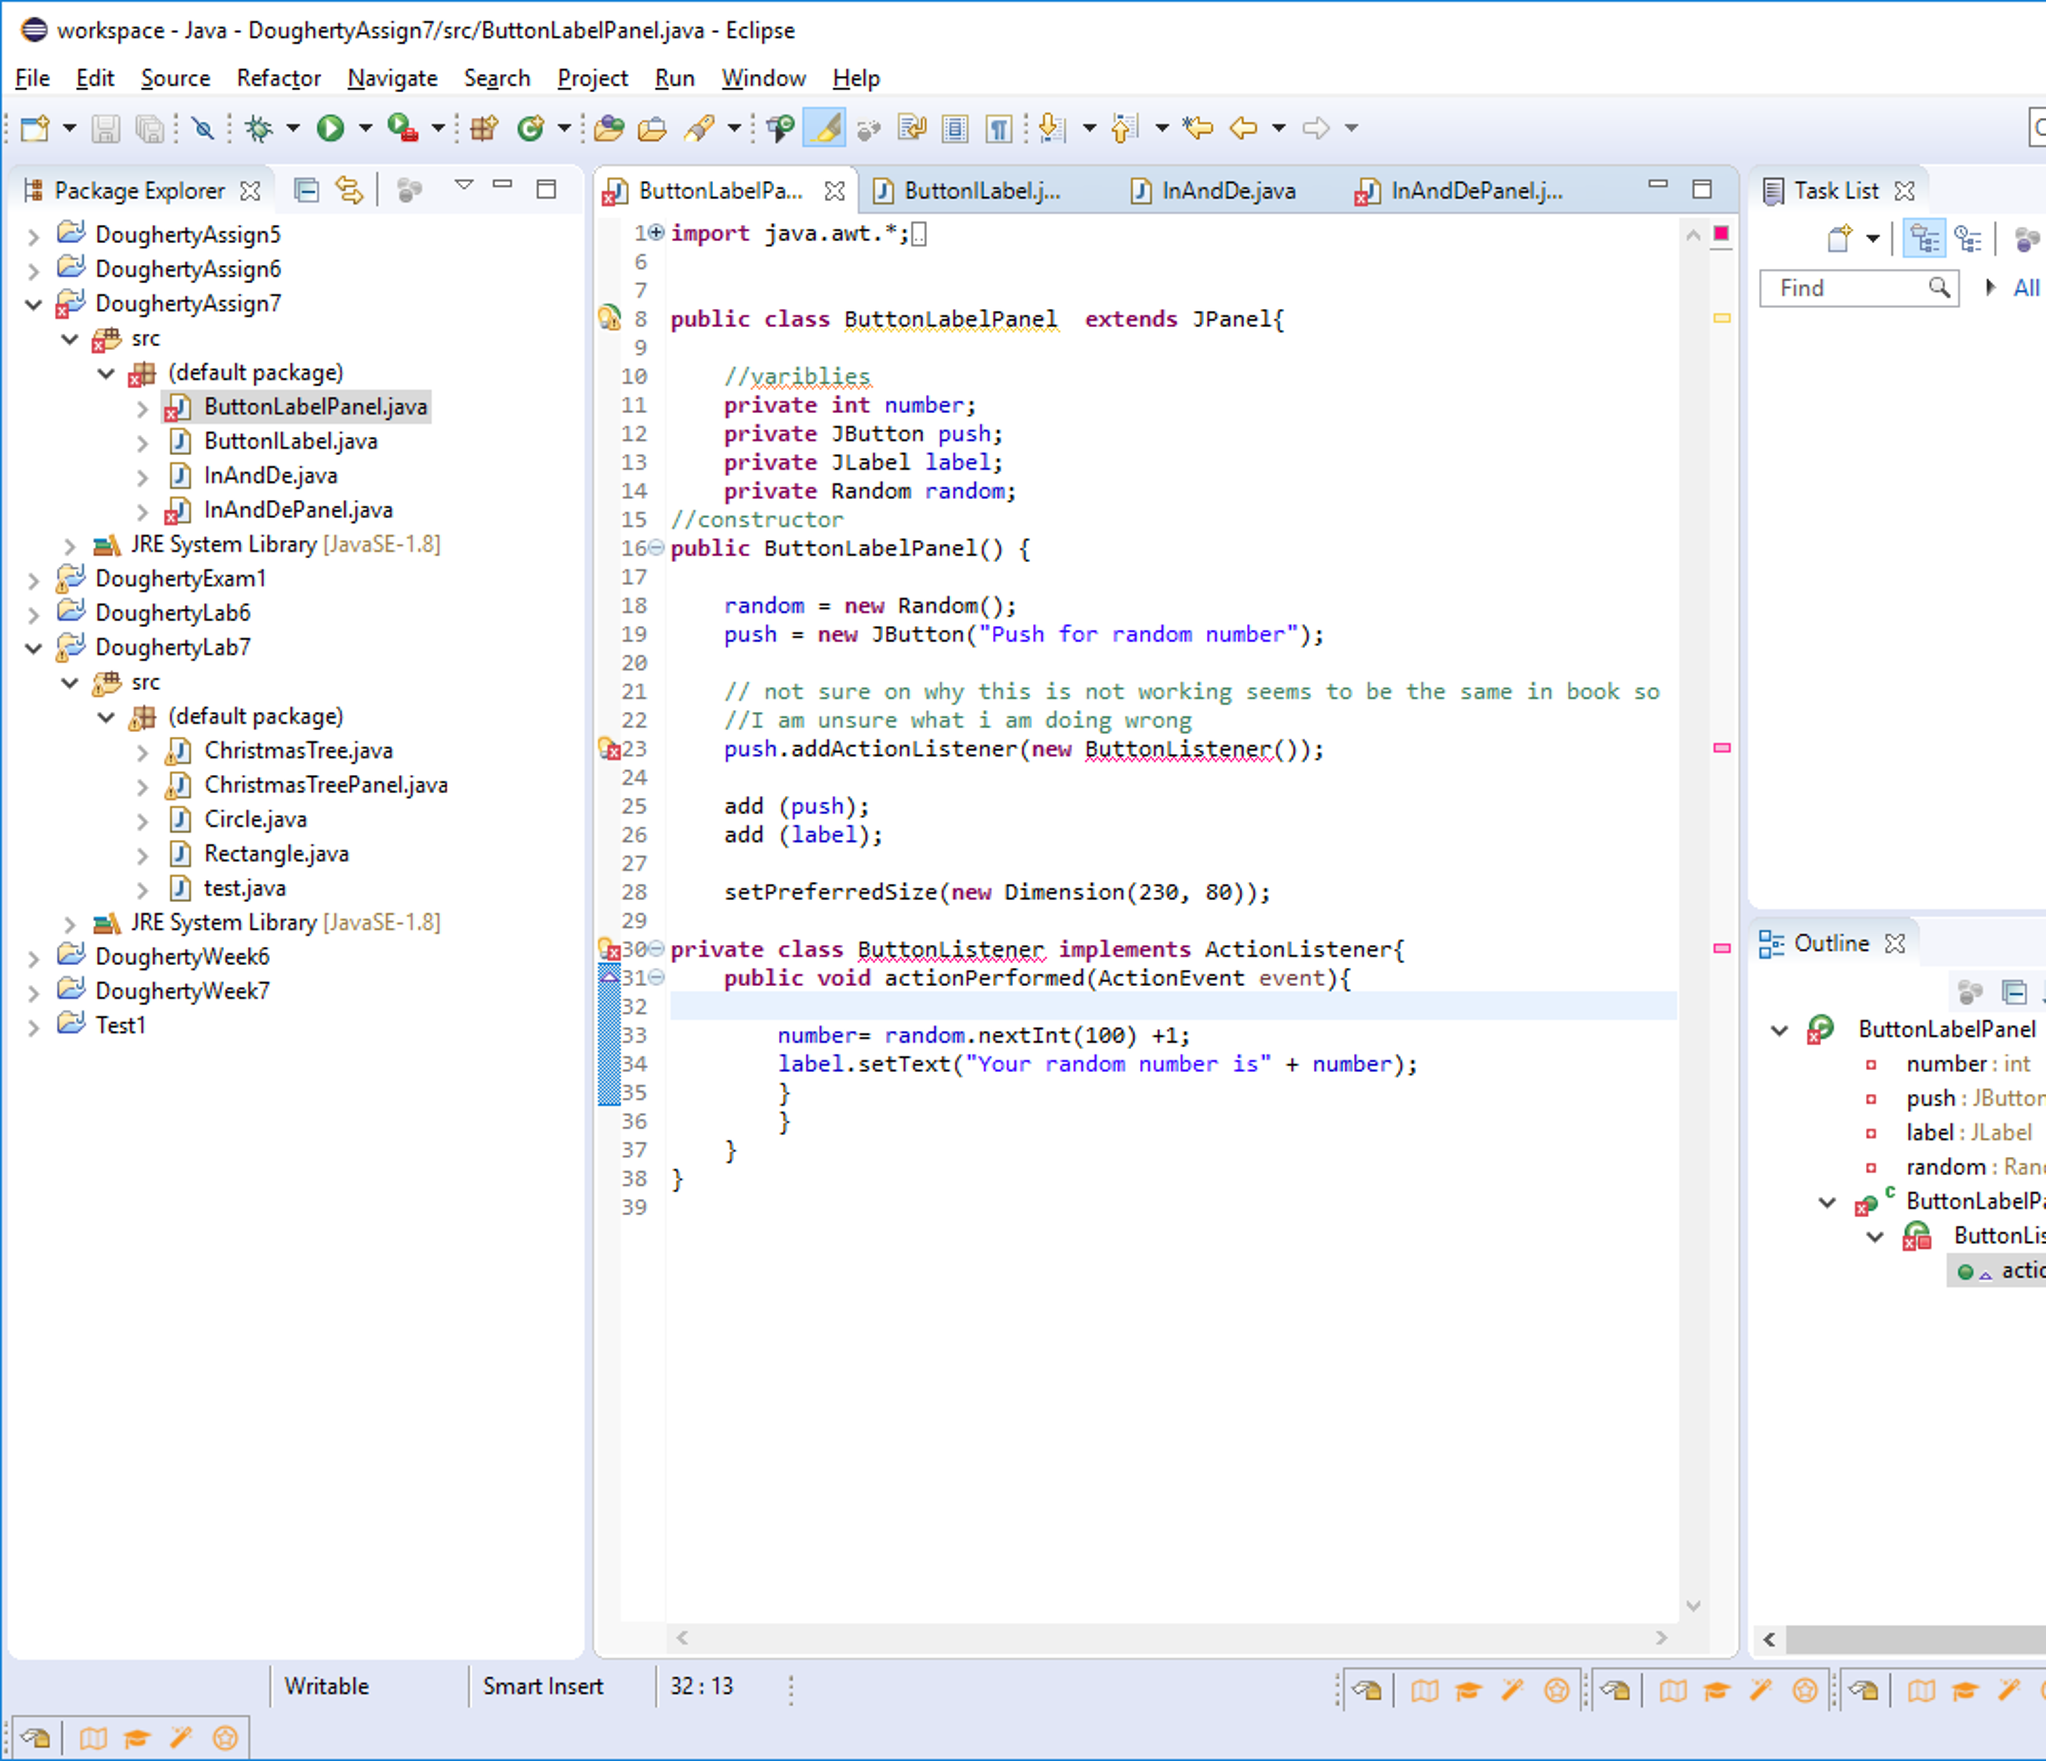Toggle Link with Editor in Package Explorer

point(348,190)
